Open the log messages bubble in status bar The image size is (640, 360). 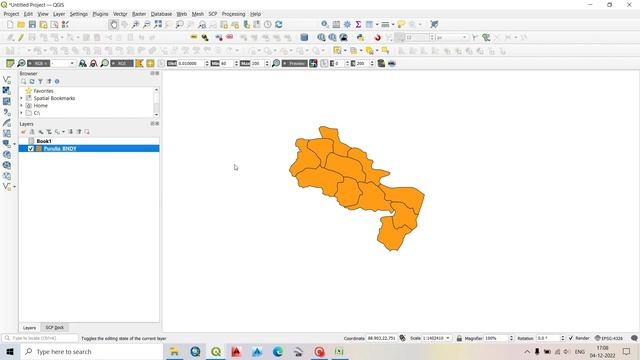(x=634, y=338)
